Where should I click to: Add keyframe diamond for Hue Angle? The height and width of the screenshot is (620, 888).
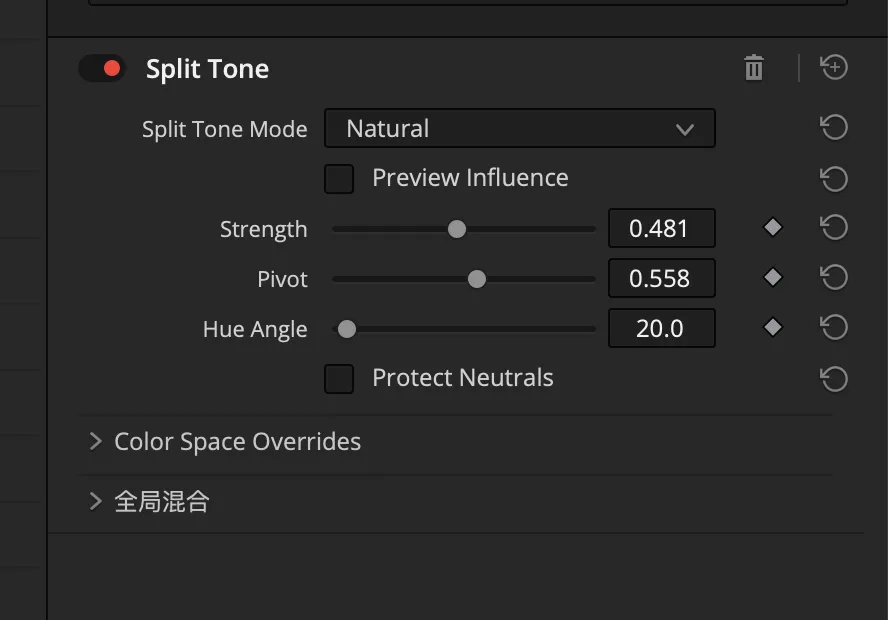pos(772,328)
